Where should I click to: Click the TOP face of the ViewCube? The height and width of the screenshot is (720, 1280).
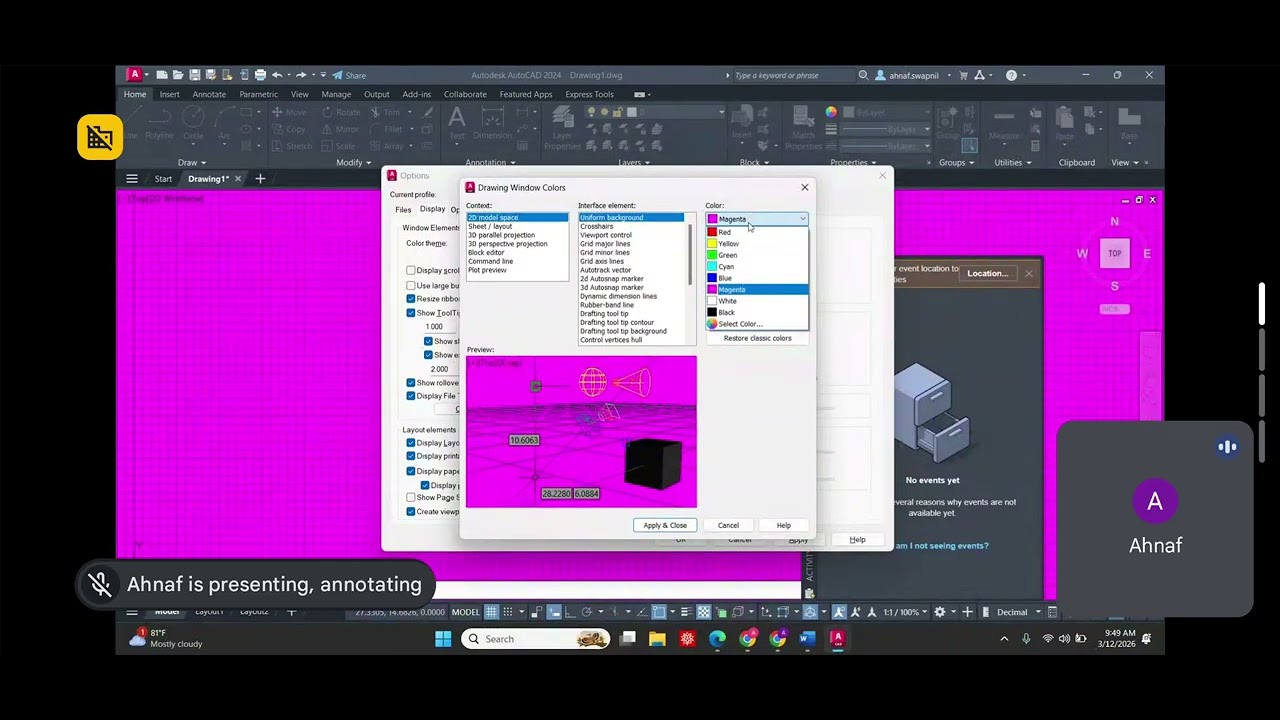1114,253
